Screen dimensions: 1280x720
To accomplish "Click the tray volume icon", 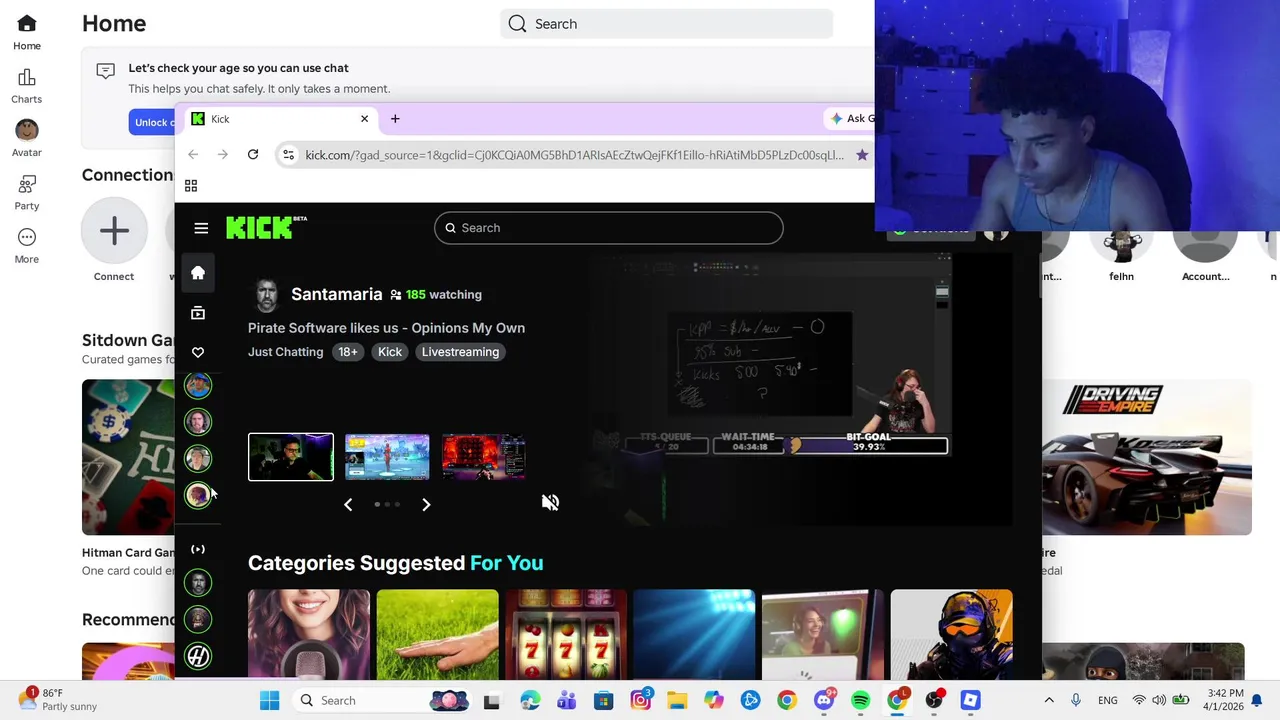I will (1159, 701).
